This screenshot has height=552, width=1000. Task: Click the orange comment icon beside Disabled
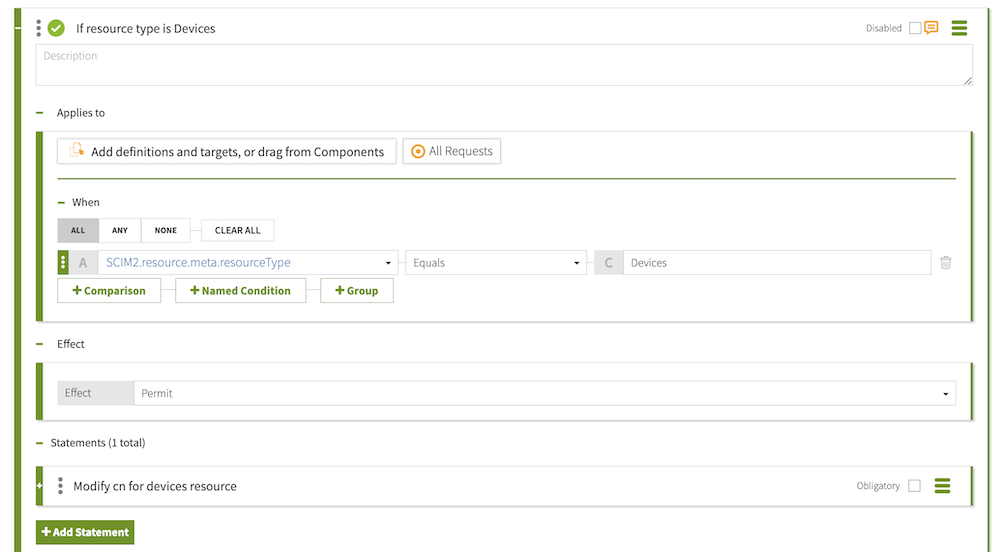[931, 28]
